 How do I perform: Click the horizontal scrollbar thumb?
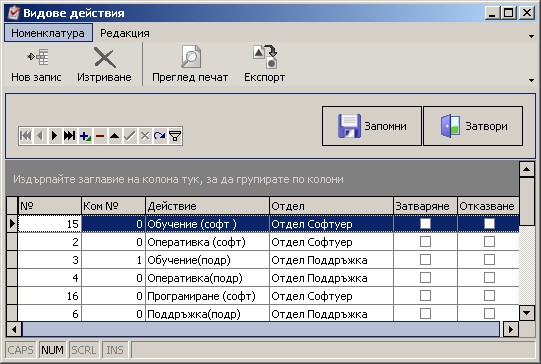(x=261, y=329)
